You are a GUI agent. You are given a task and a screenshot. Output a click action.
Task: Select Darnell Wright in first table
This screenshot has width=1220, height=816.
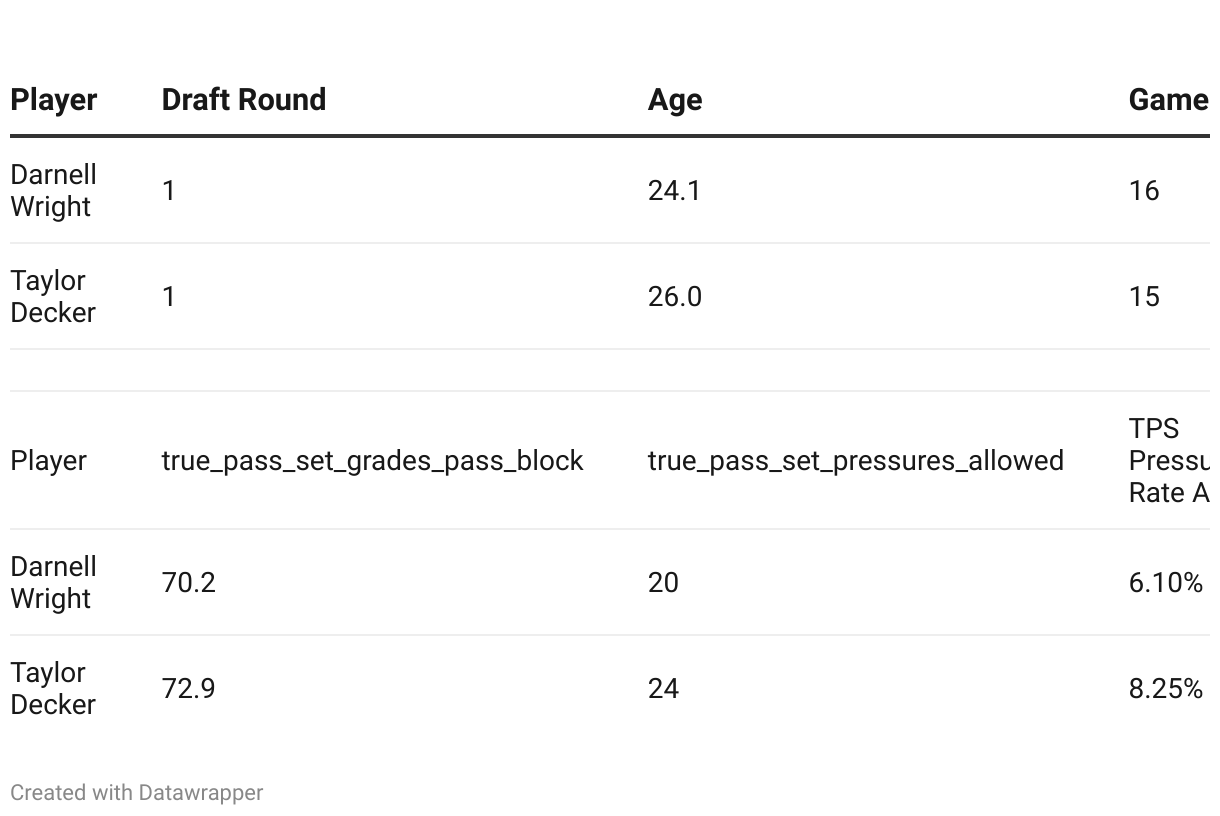coord(54,190)
